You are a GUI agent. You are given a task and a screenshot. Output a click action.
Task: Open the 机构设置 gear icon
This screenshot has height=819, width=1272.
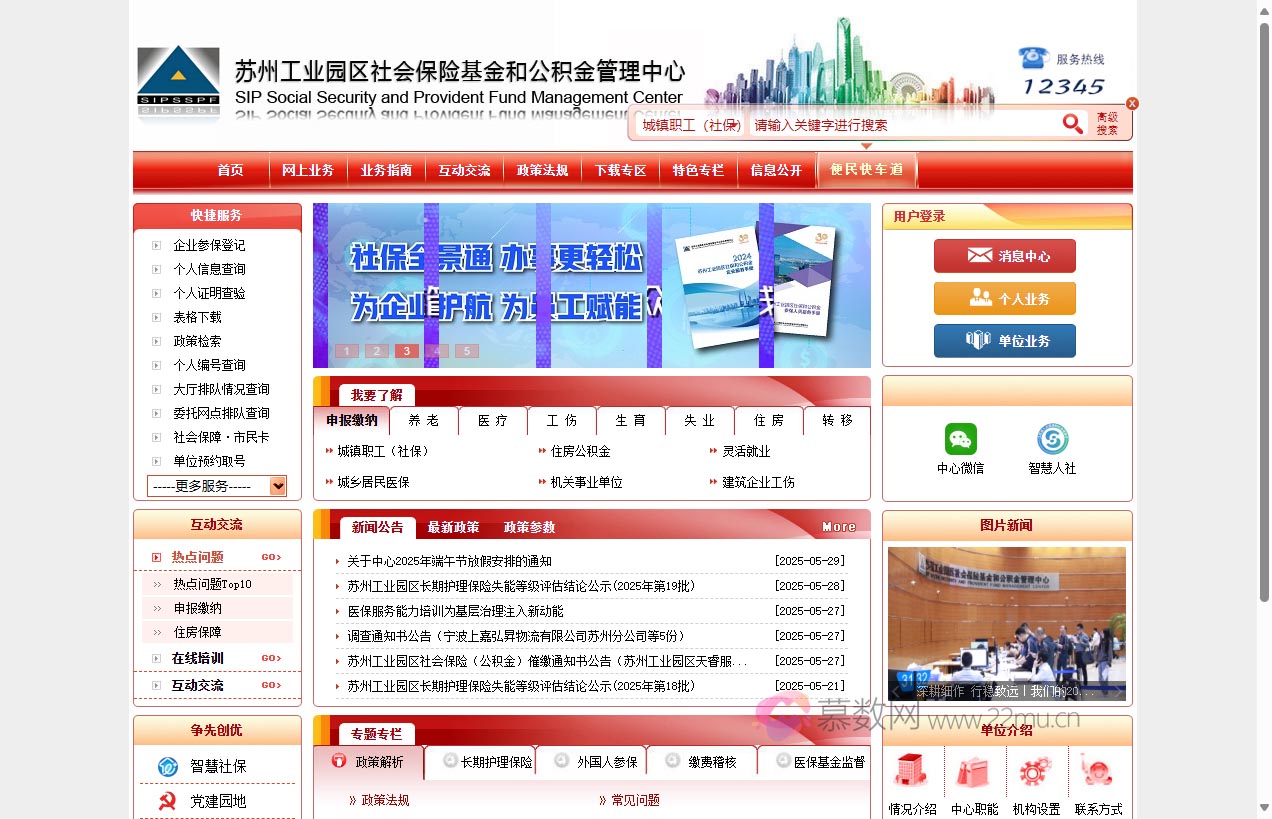(1035, 770)
